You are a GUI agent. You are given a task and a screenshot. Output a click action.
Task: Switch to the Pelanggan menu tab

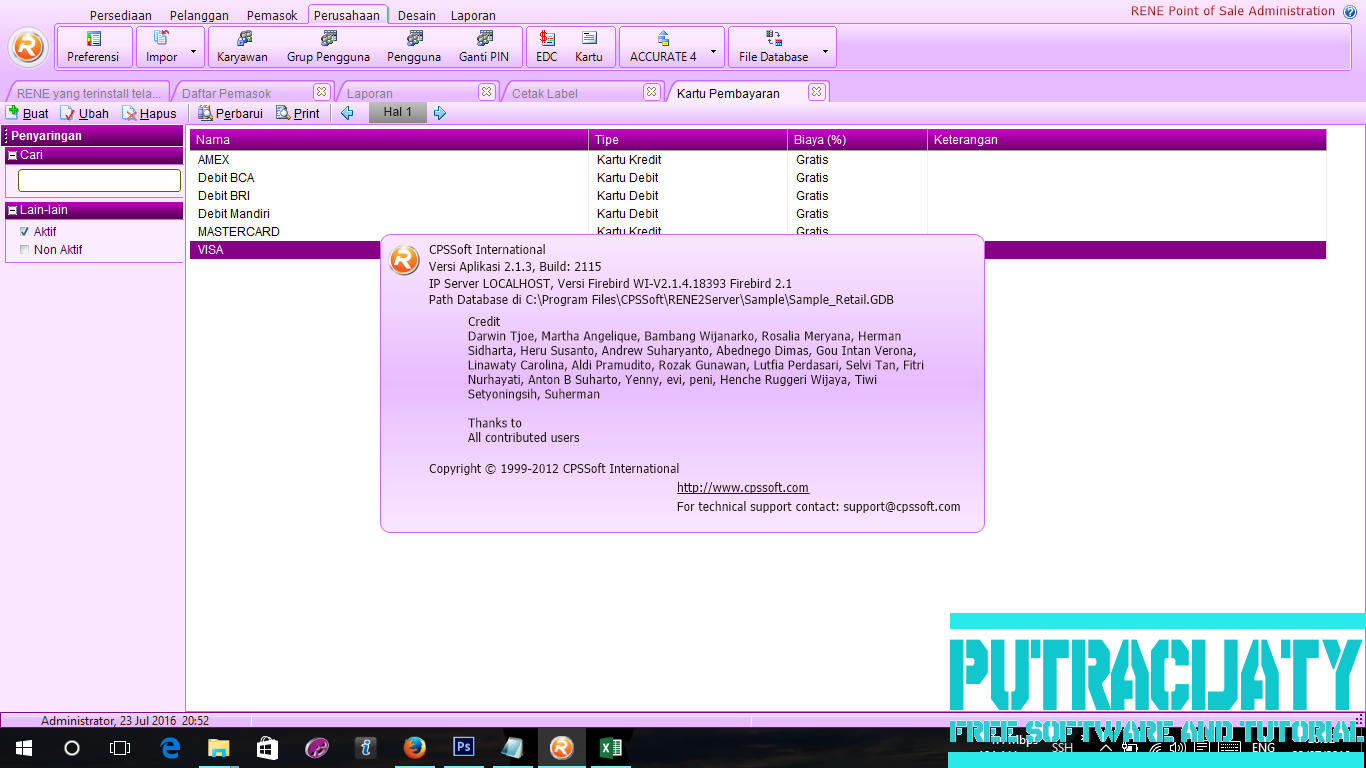click(199, 16)
